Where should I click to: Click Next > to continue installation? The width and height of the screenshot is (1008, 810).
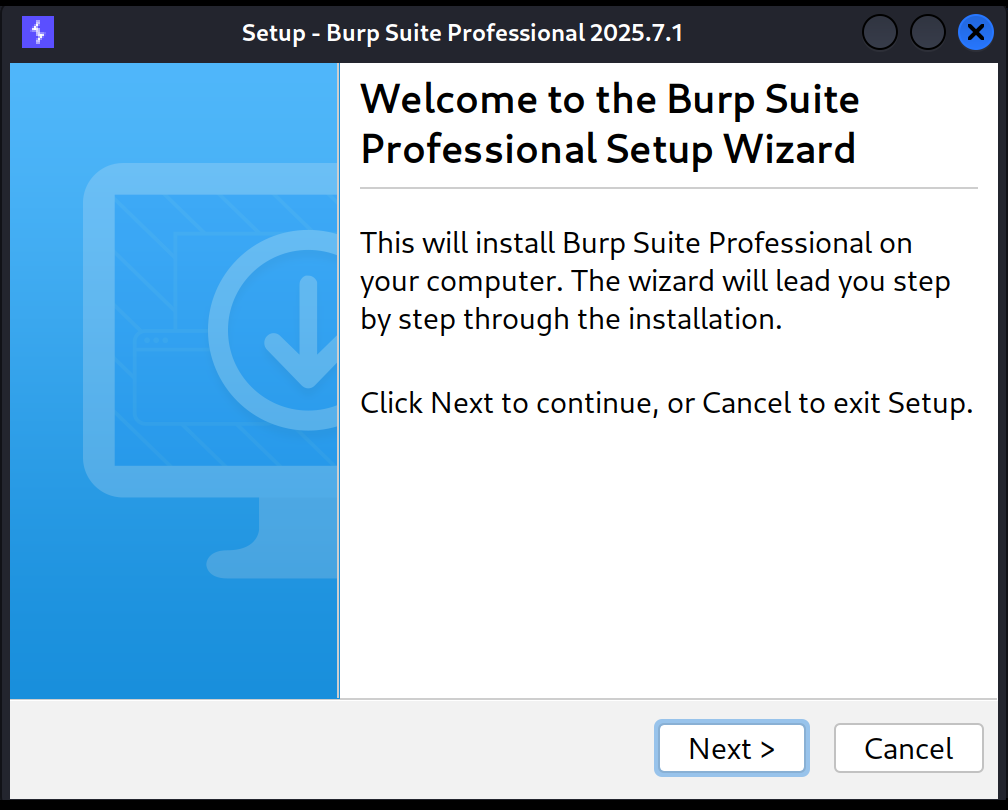click(732, 748)
